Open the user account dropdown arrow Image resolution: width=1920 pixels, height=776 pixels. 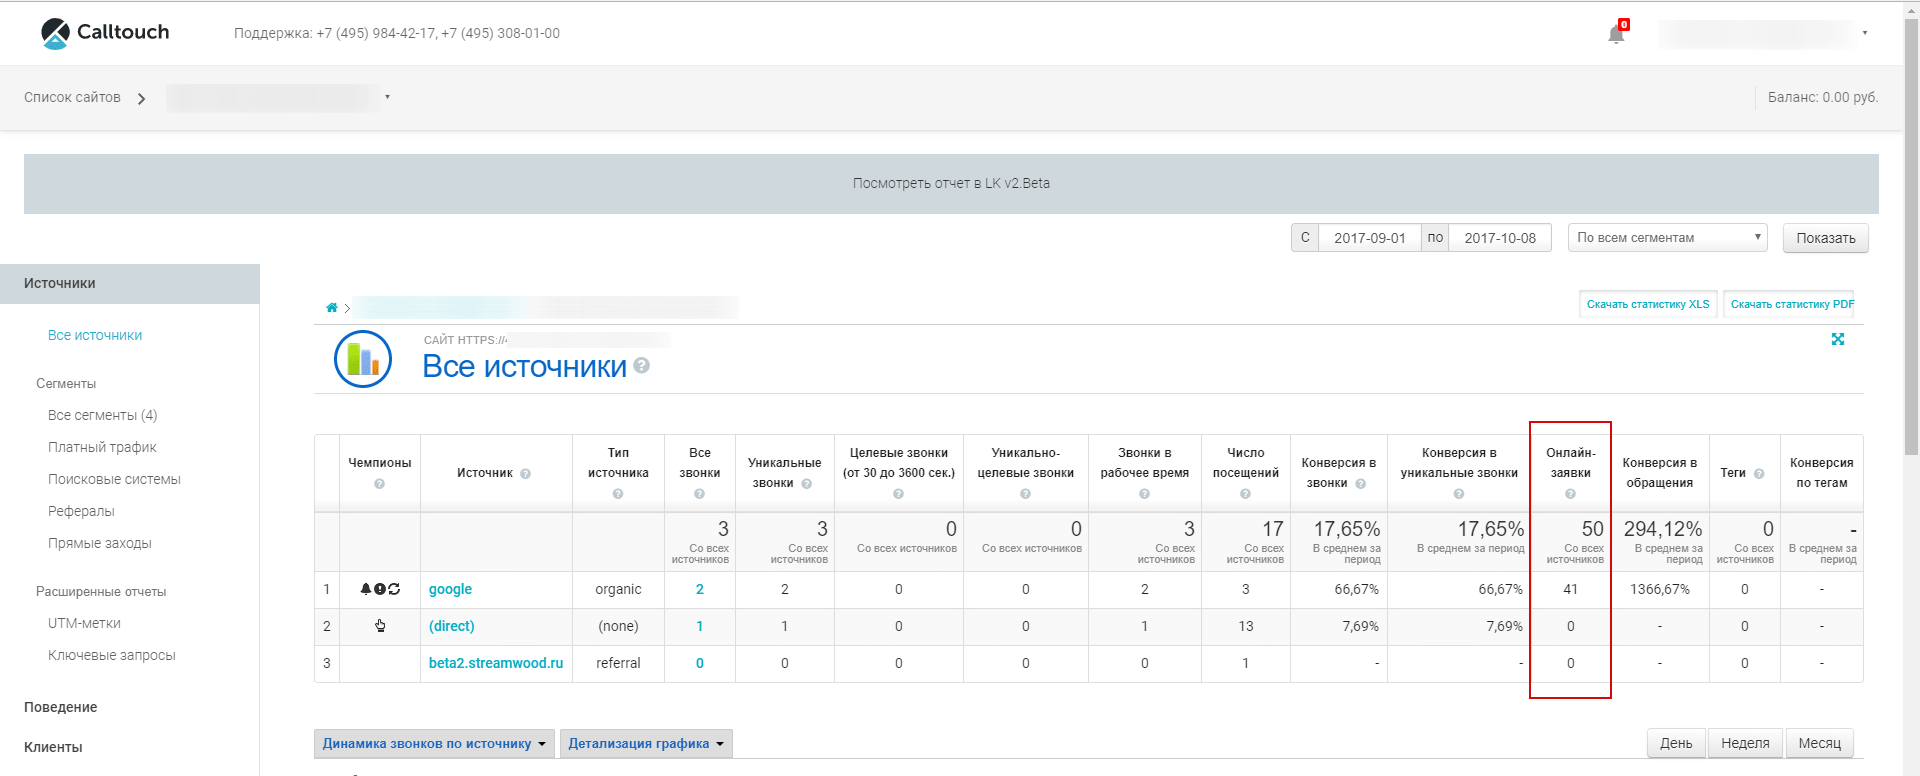point(1865,33)
